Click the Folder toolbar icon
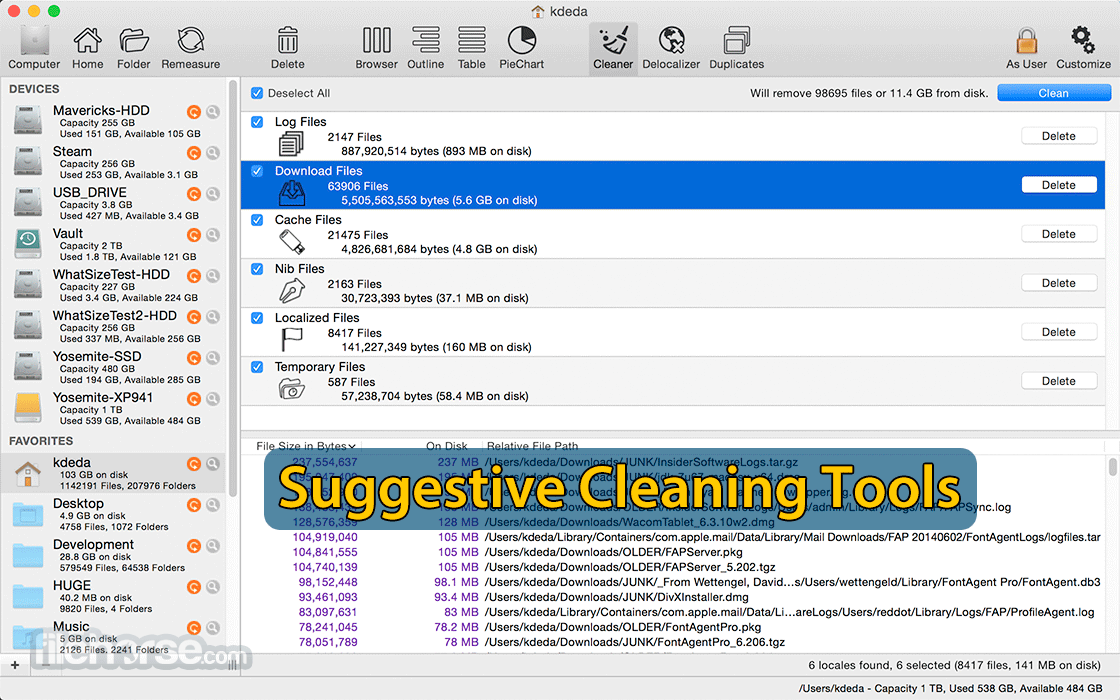 pos(134,48)
